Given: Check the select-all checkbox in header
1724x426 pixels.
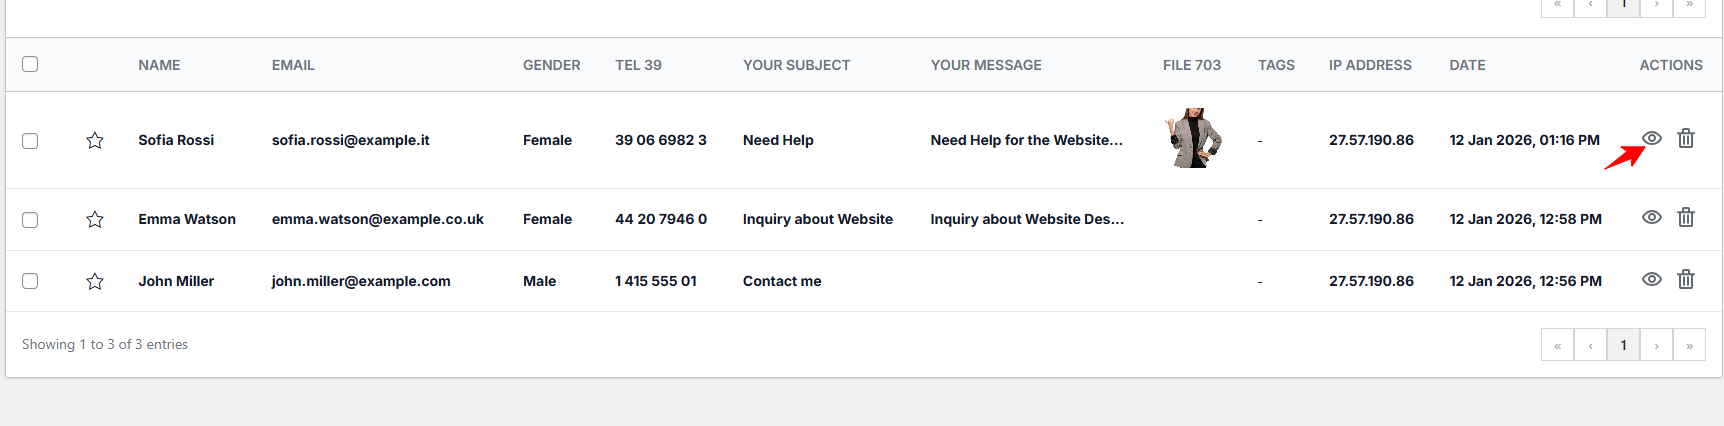Looking at the screenshot, I should (x=30, y=64).
